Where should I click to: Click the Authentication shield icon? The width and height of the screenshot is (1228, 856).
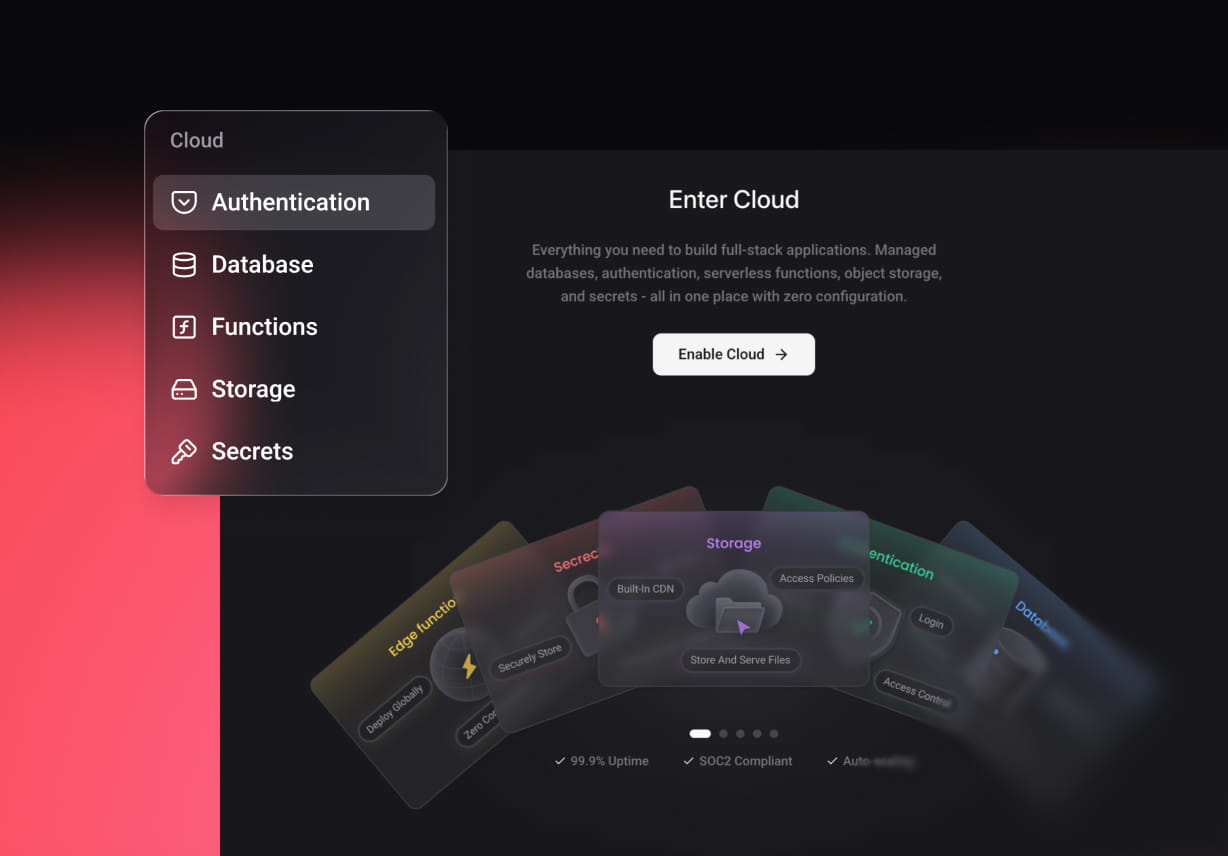[x=184, y=202]
